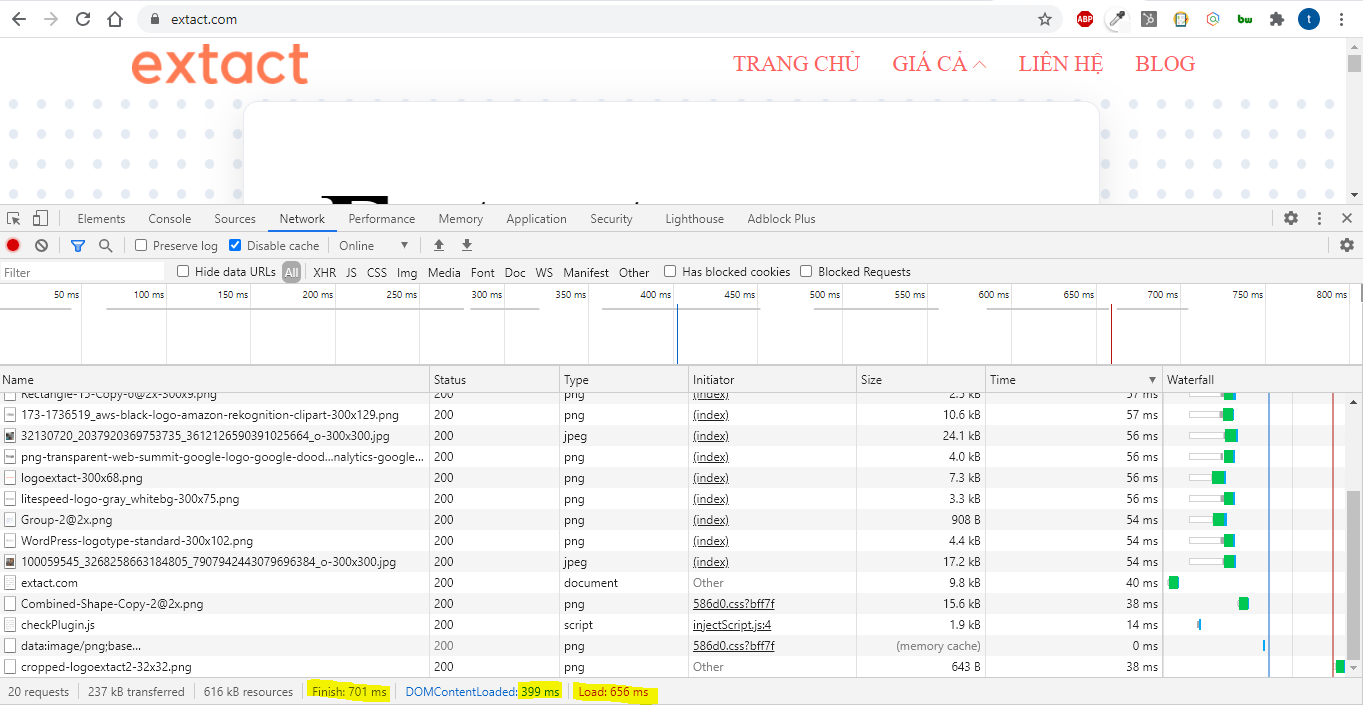Open the BLOG navigation link
The height and width of the screenshot is (705, 1363).
(1164, 63)
